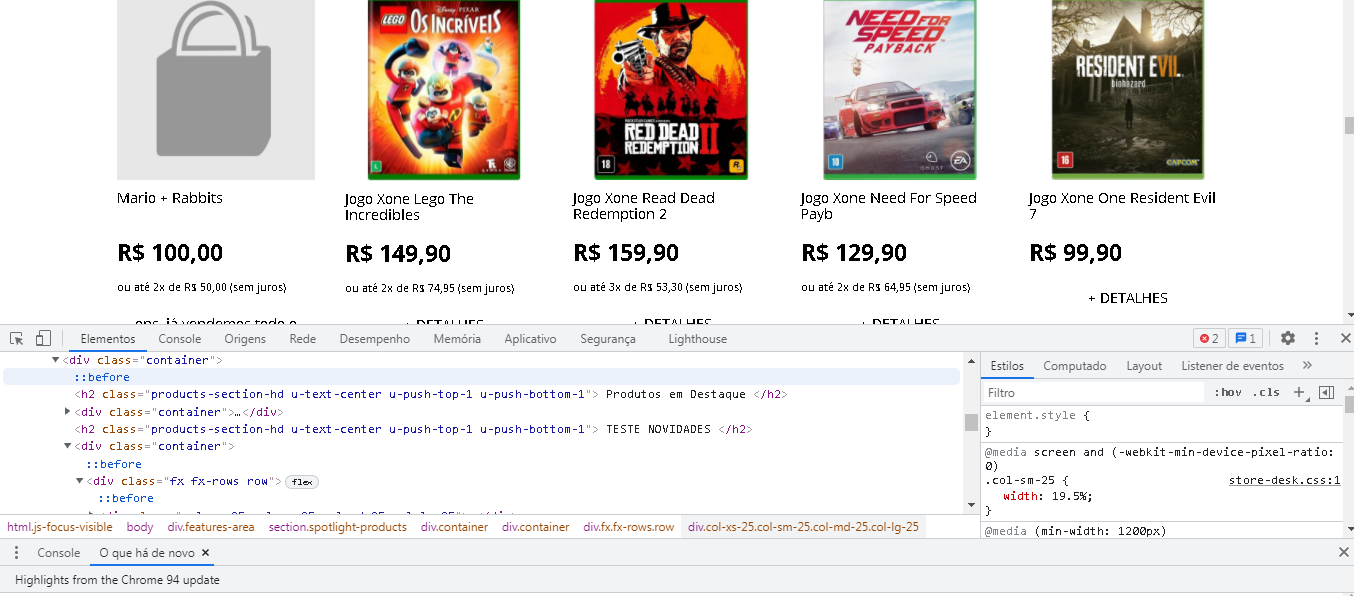
Task: Close the 'O que há de novo' tab
Action: 205,553
